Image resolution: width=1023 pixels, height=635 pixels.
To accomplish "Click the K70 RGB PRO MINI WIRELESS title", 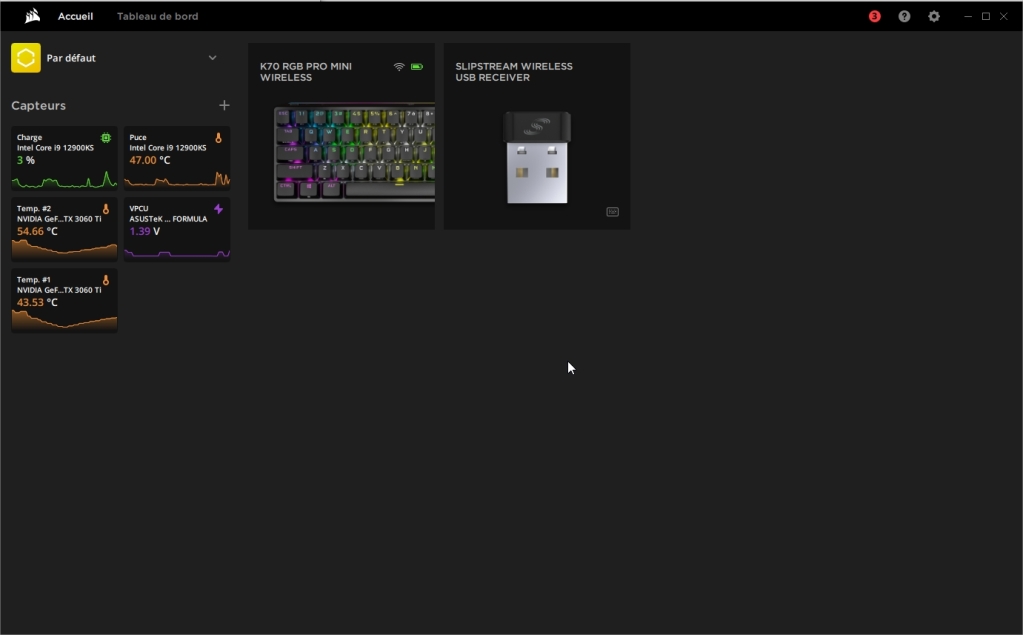I will tap(306, 72).
